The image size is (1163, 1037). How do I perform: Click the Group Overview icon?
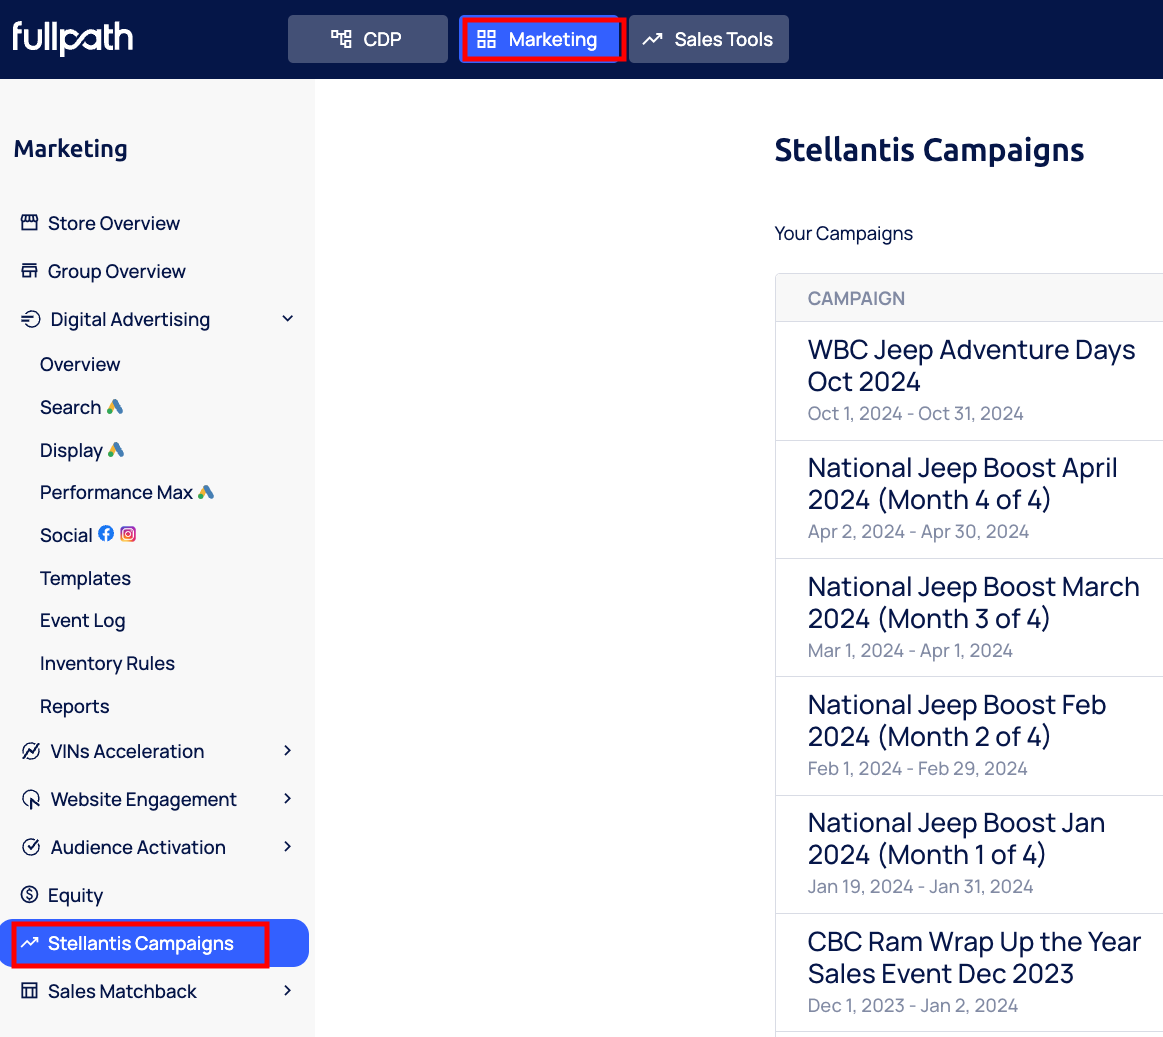coord(30,271)
